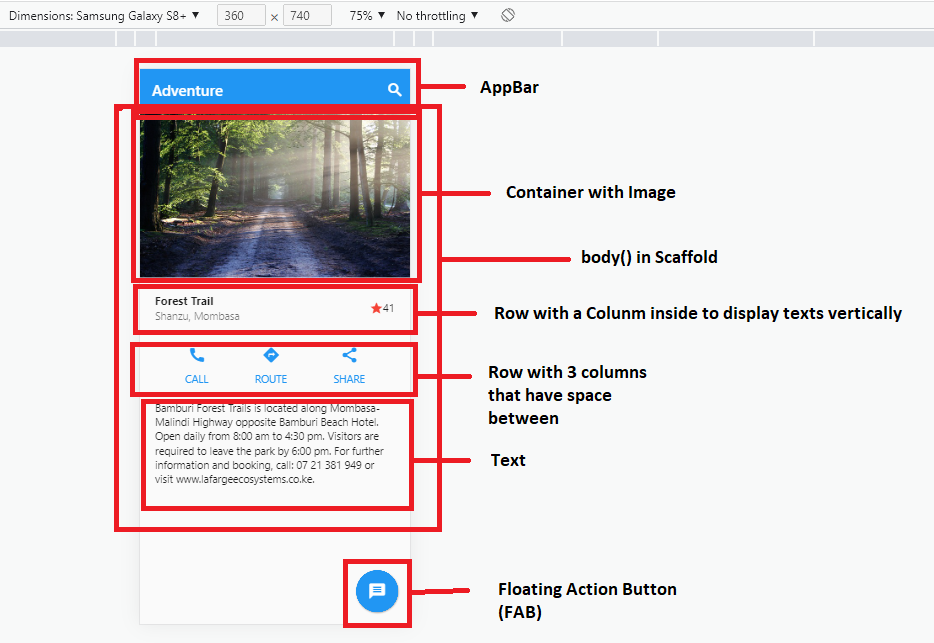Click the ROUTE button
934x643 pixels.
pyautogui.click(x=270, y=379)
